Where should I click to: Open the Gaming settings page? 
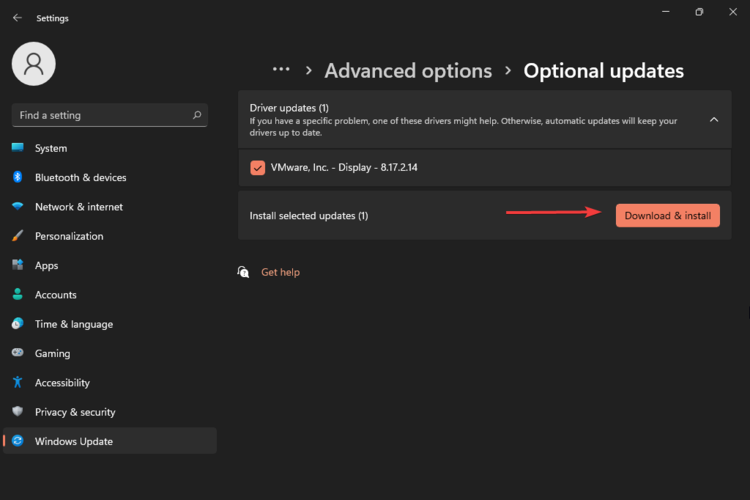(52, 353)
